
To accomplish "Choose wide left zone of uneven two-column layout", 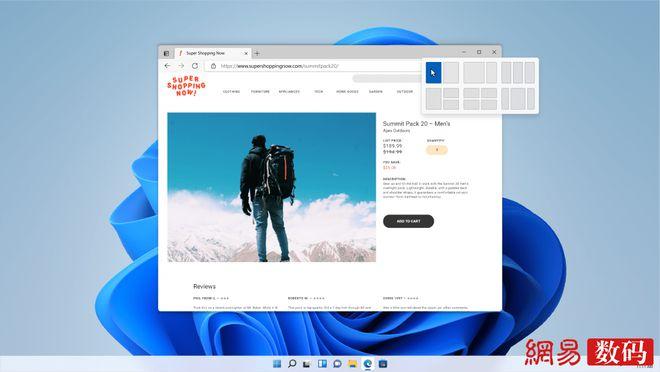I will click(474, 73).
